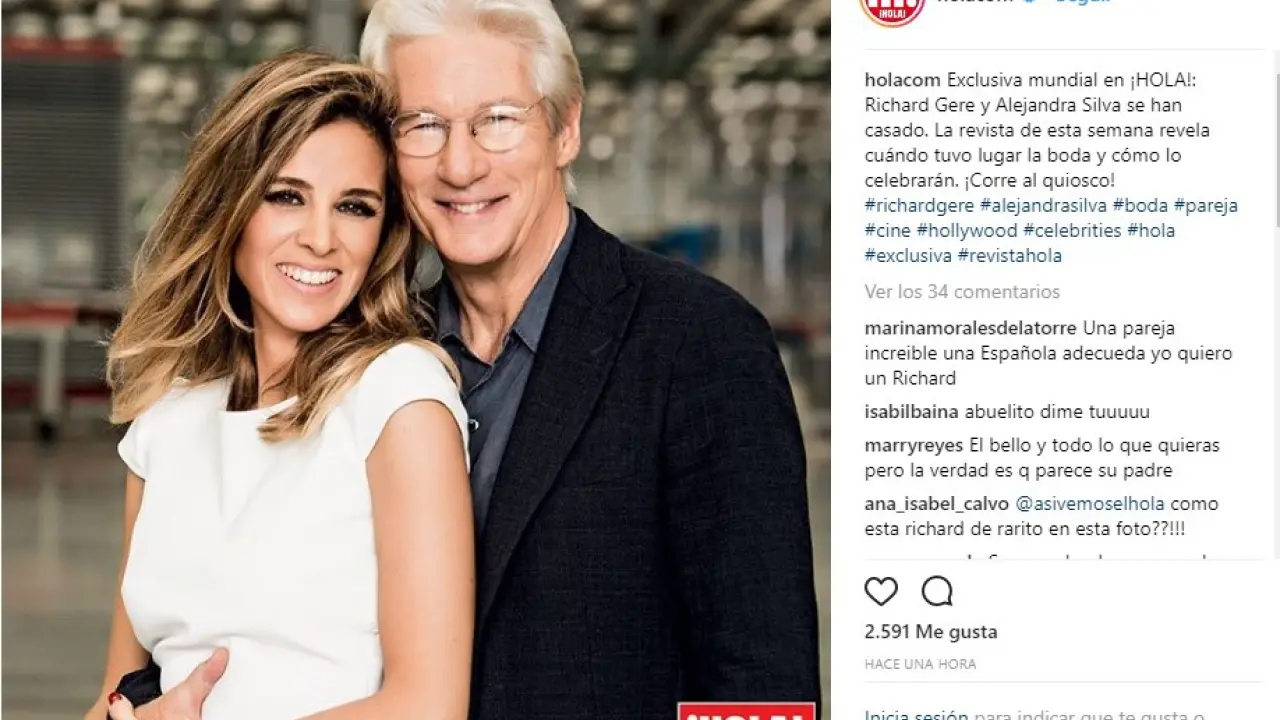Click the post photo of the couple

415,360
